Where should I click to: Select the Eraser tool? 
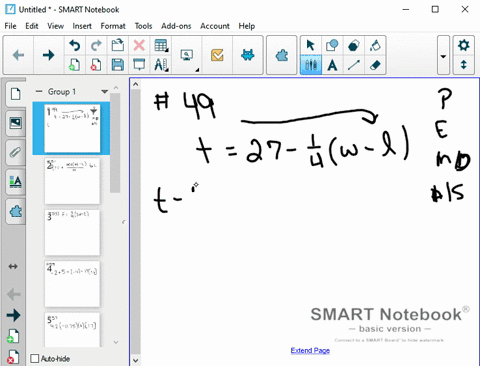(x=375, y=65)
